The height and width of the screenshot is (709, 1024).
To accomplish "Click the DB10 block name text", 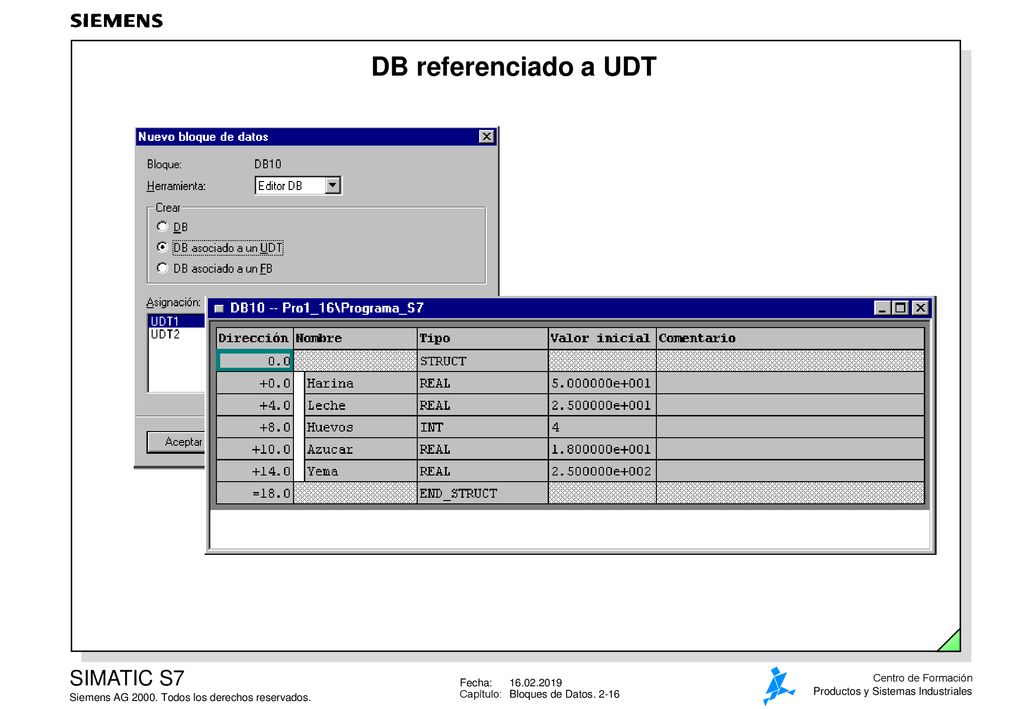I will [x=268, y=164].
